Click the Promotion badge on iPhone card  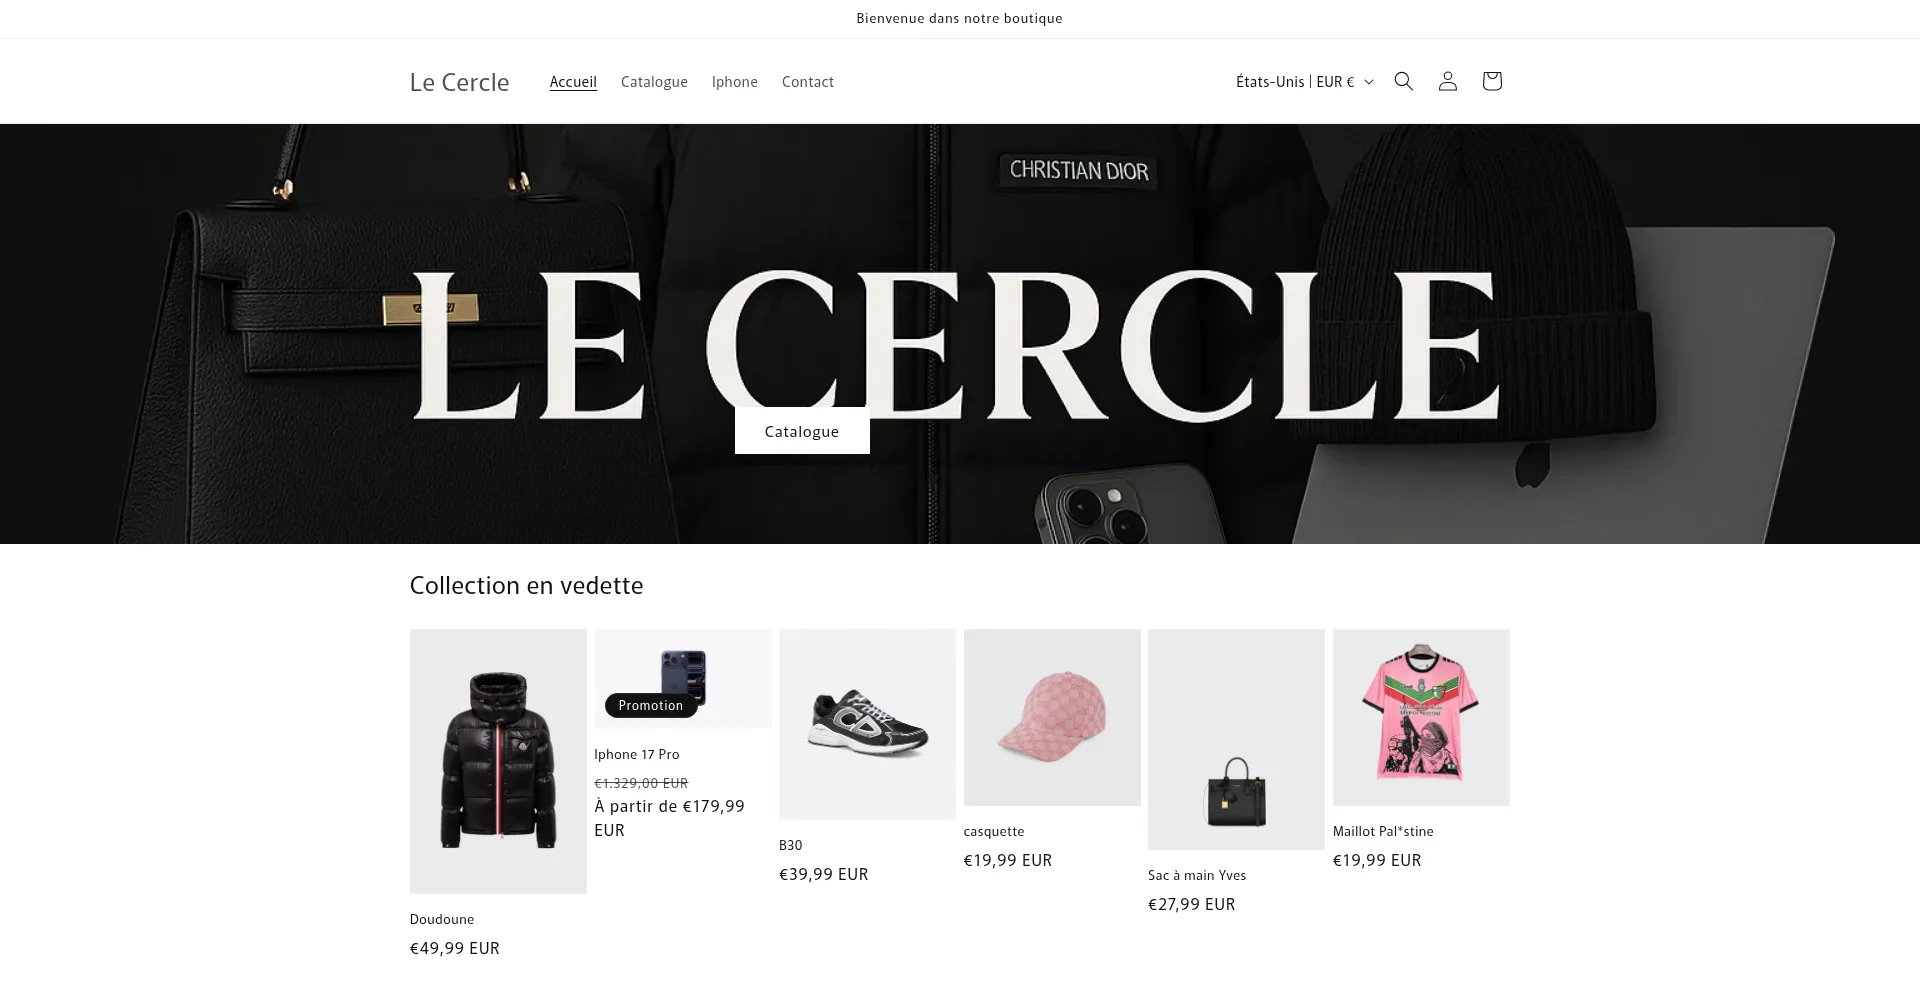[651, 705]
